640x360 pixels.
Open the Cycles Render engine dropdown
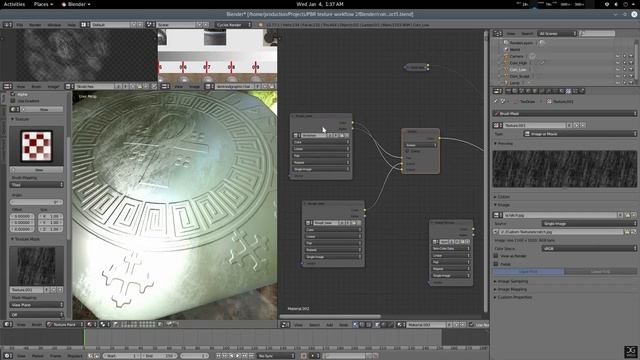point(233,25)
